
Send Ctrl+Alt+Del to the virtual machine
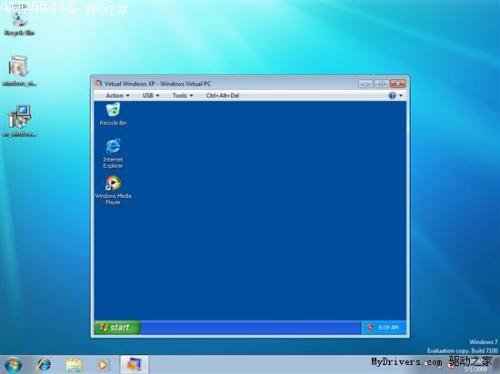(x=222, y=96)
